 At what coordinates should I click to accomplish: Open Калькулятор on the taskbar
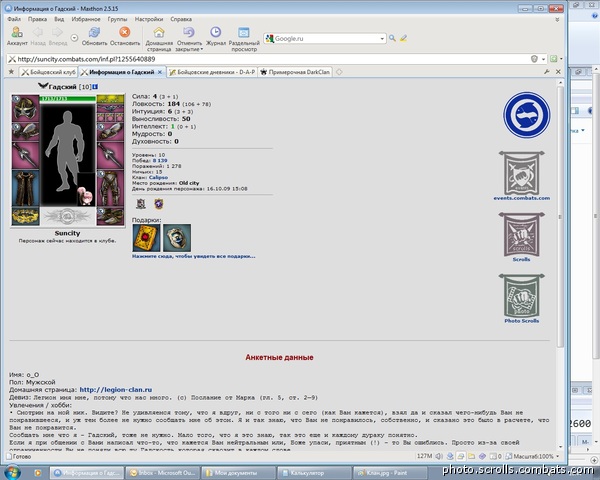[314, 473]
